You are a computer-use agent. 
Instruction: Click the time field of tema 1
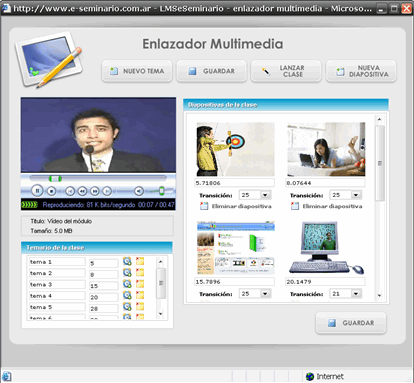pyautogui.click(x=104, y=263)
